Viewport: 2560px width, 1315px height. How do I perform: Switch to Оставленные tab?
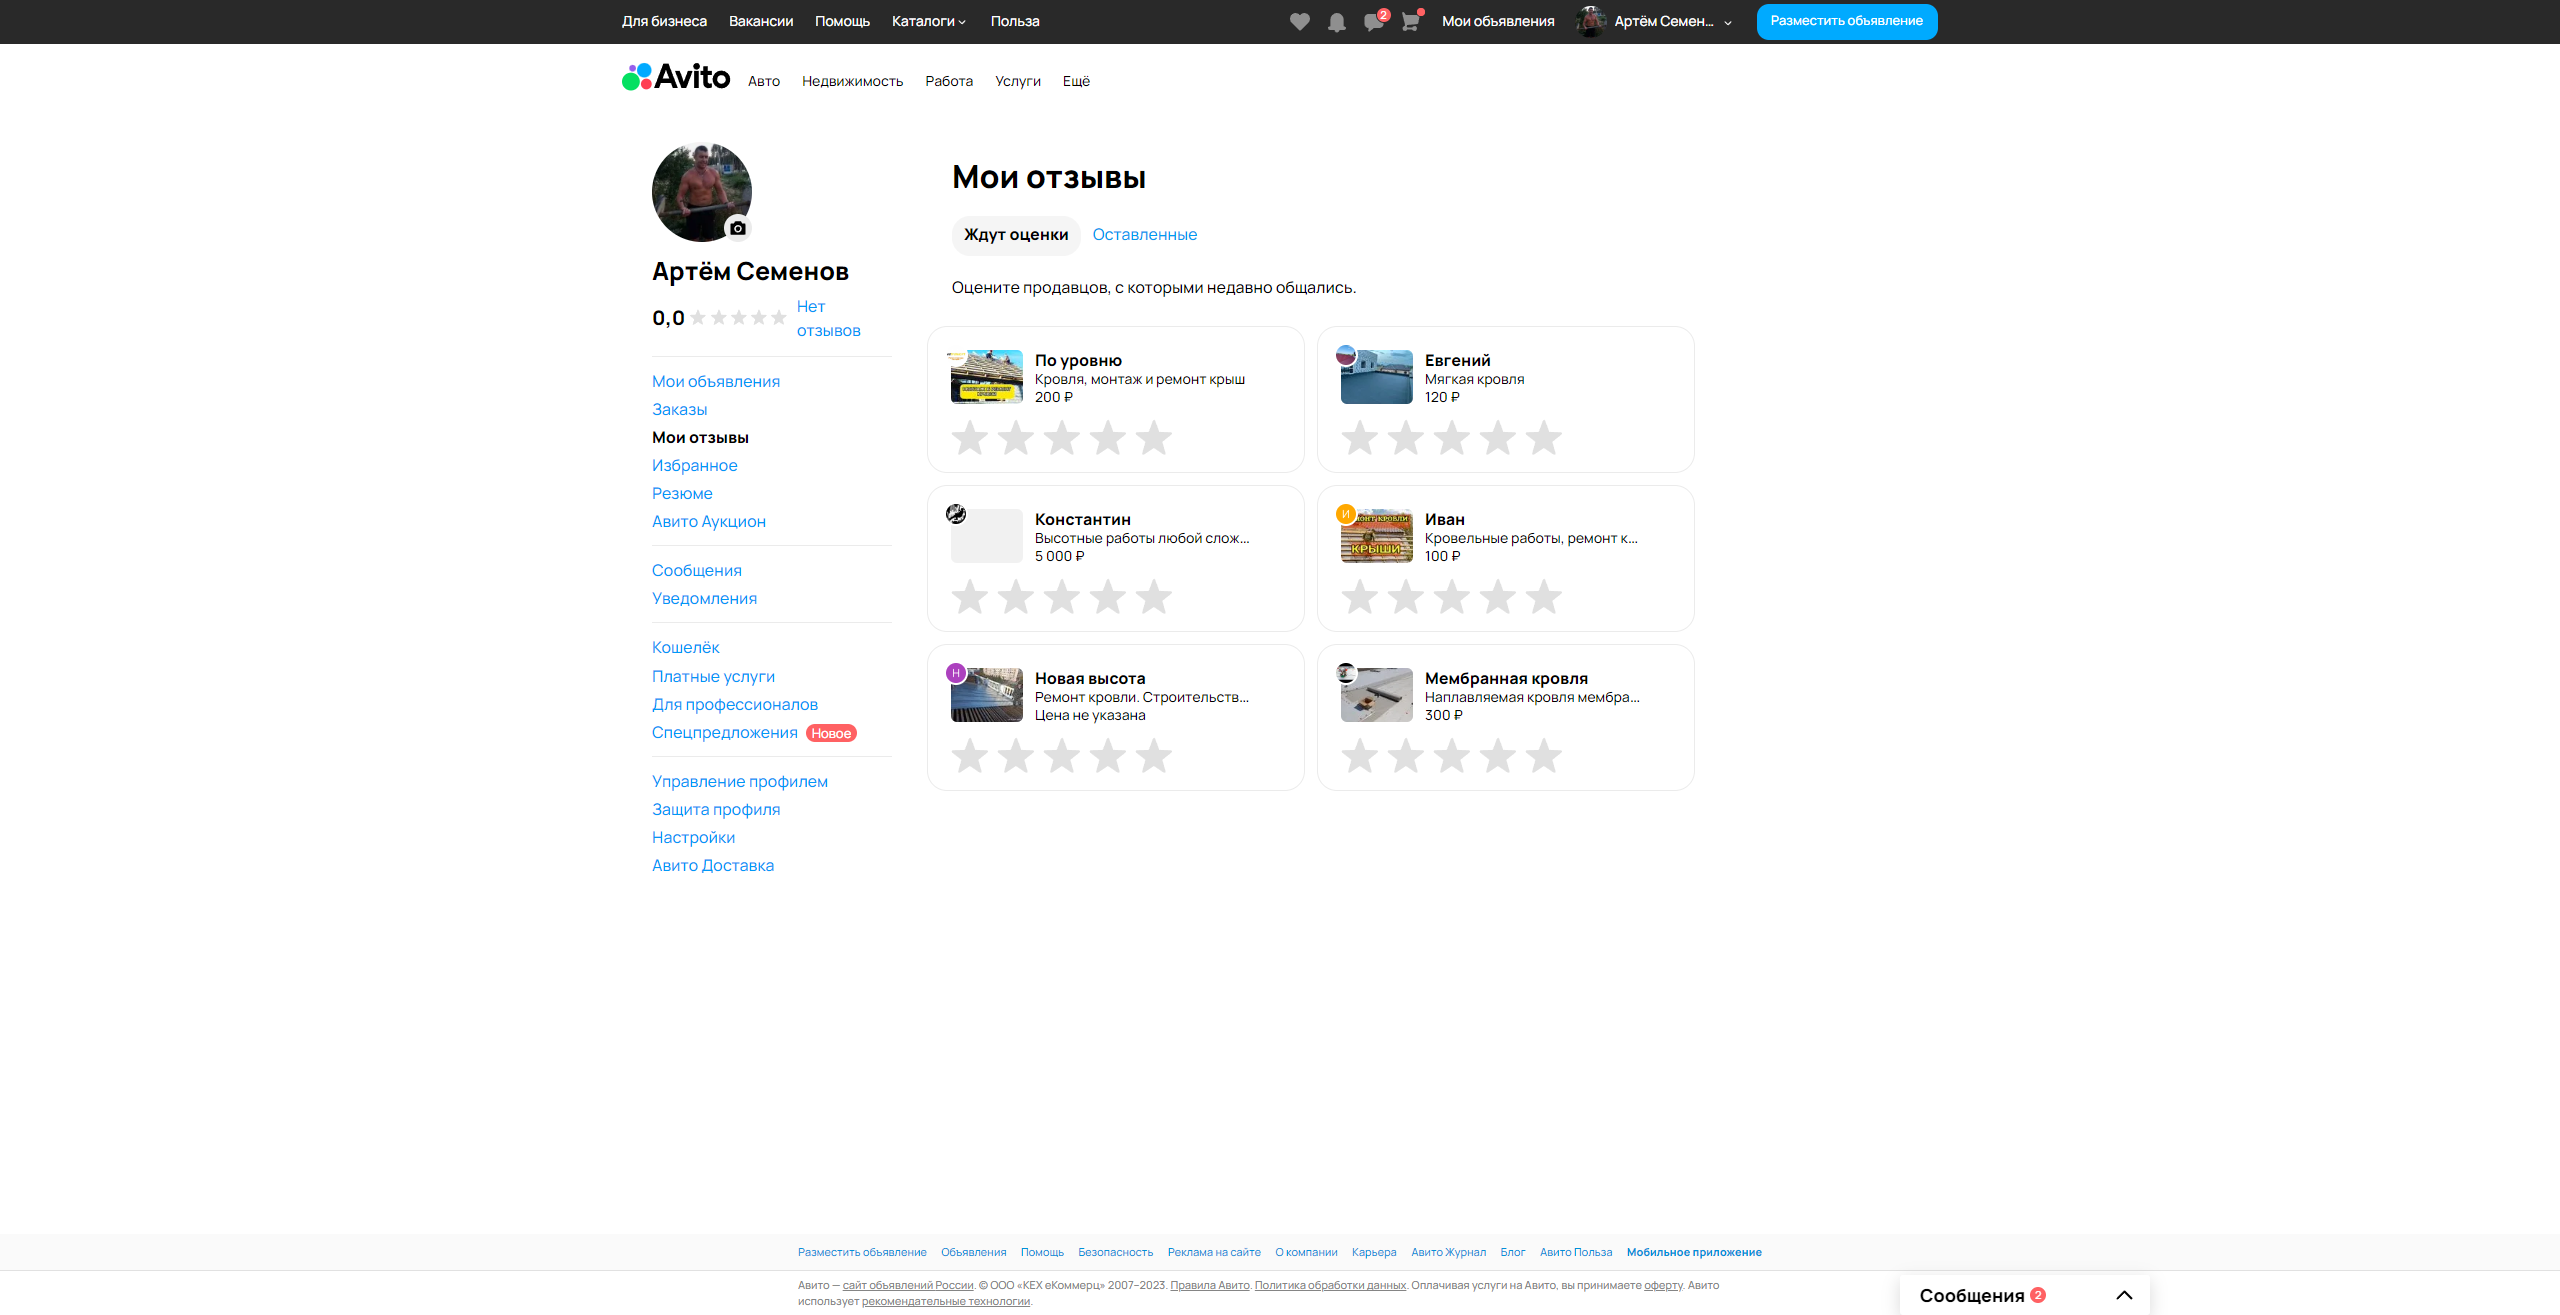[1144, 234]
